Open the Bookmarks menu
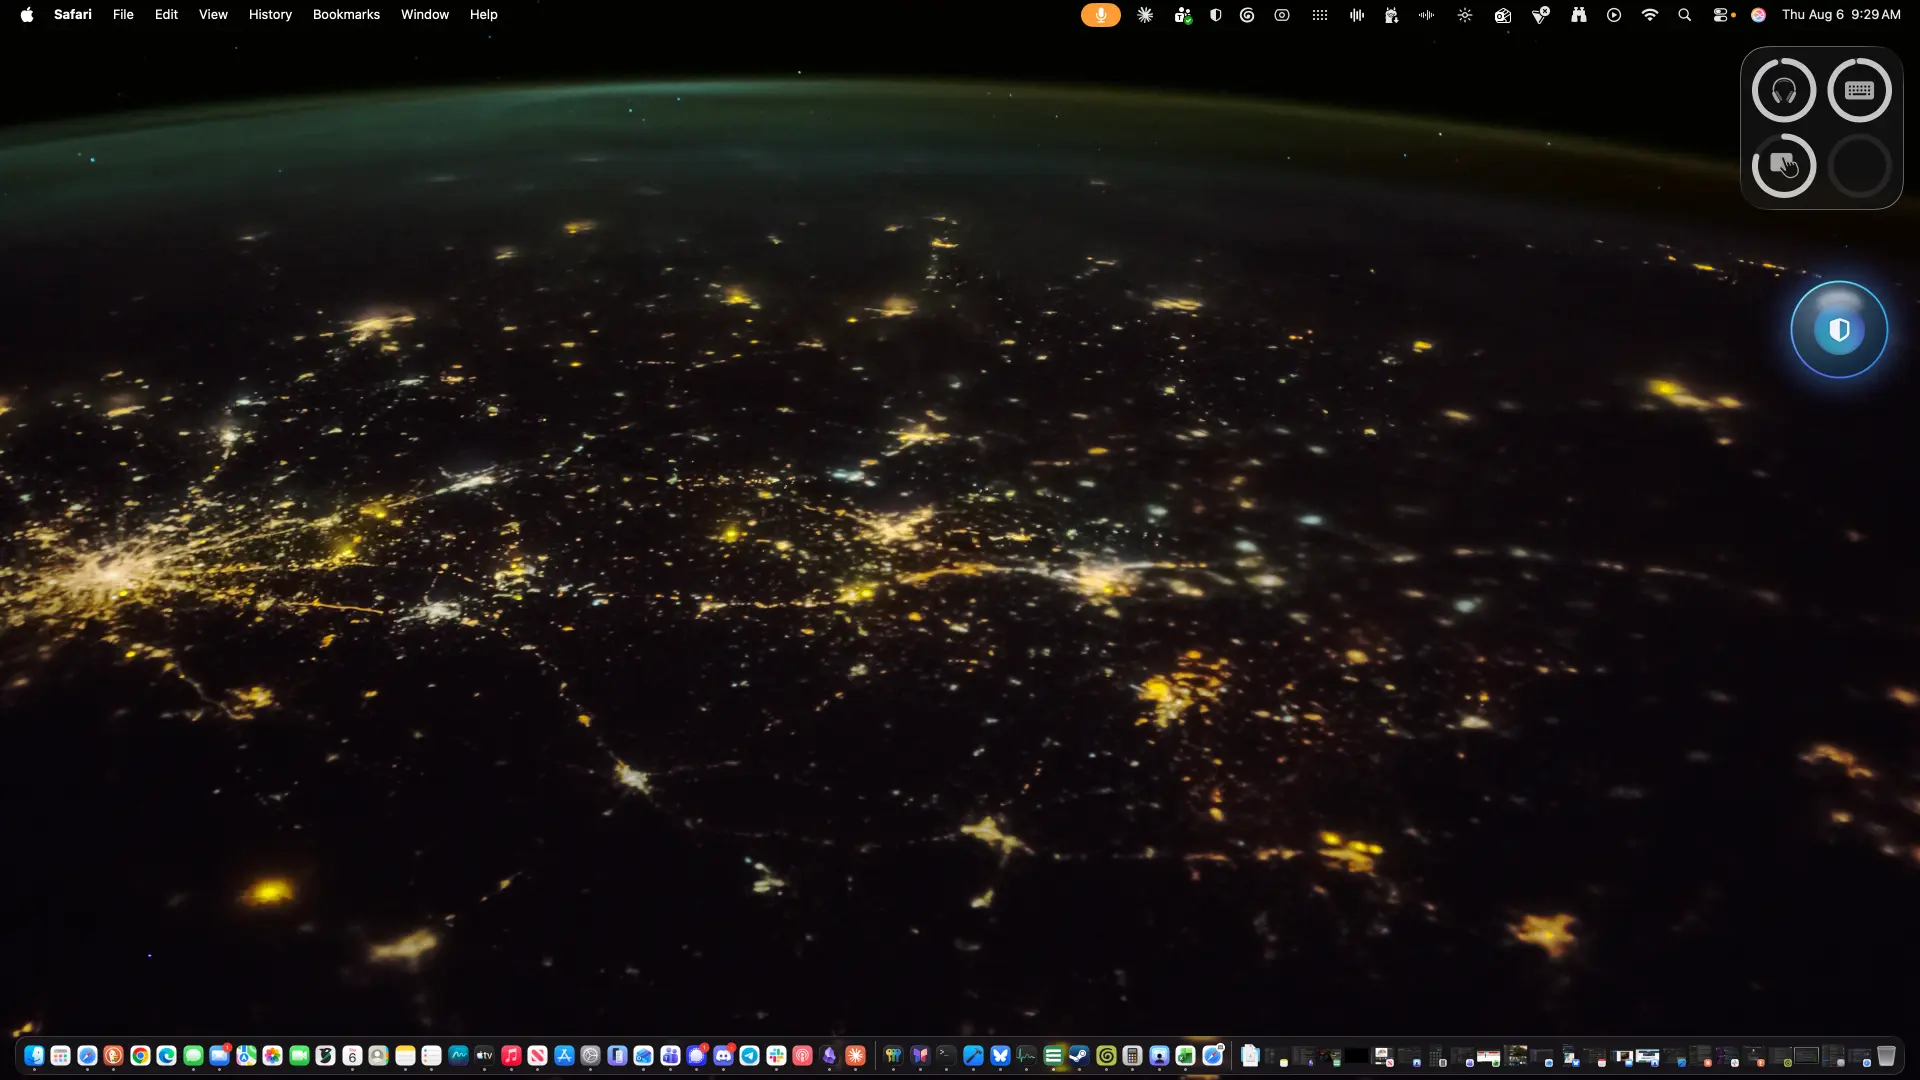The width and height of the screenshot is (1920, 1080). click(346, 14)
